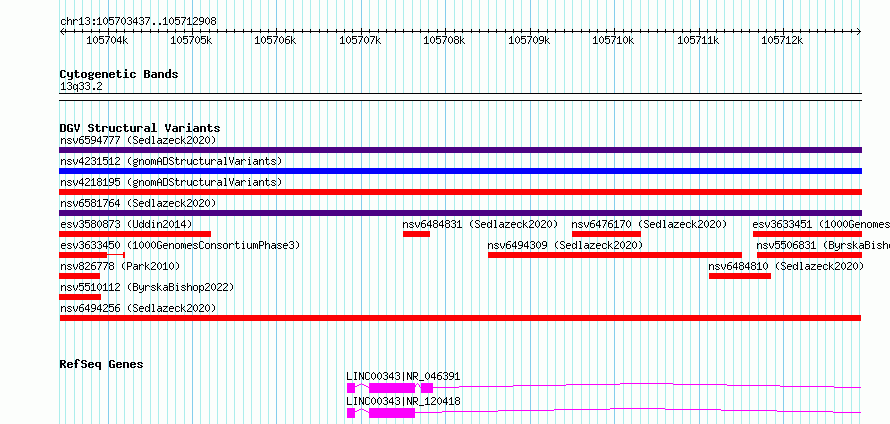
Task: Click the 105706k ruler position
Action: point(276,40)
